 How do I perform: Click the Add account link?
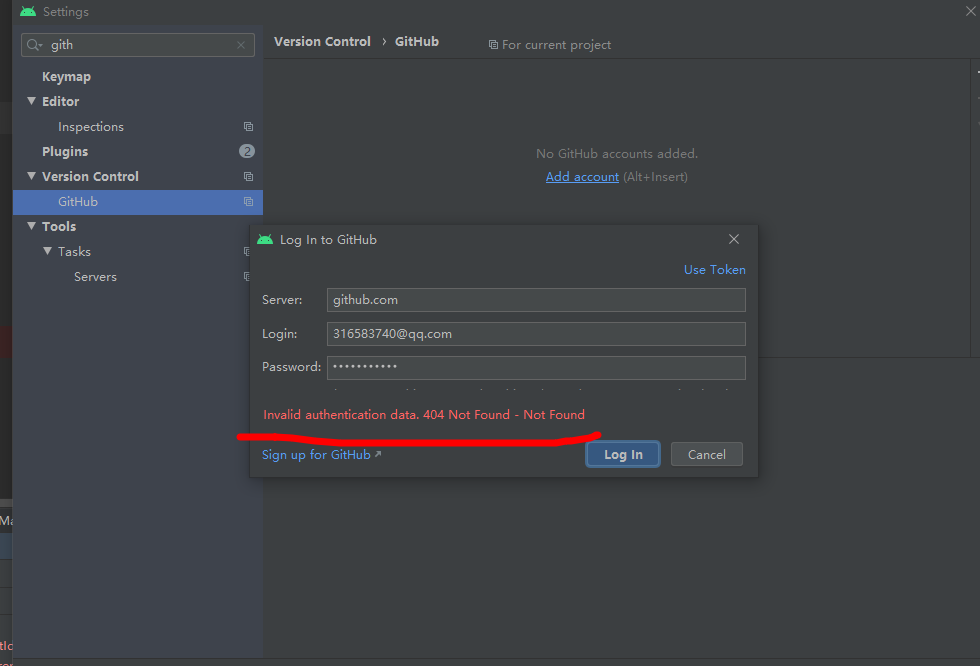[x=582, y=177]
